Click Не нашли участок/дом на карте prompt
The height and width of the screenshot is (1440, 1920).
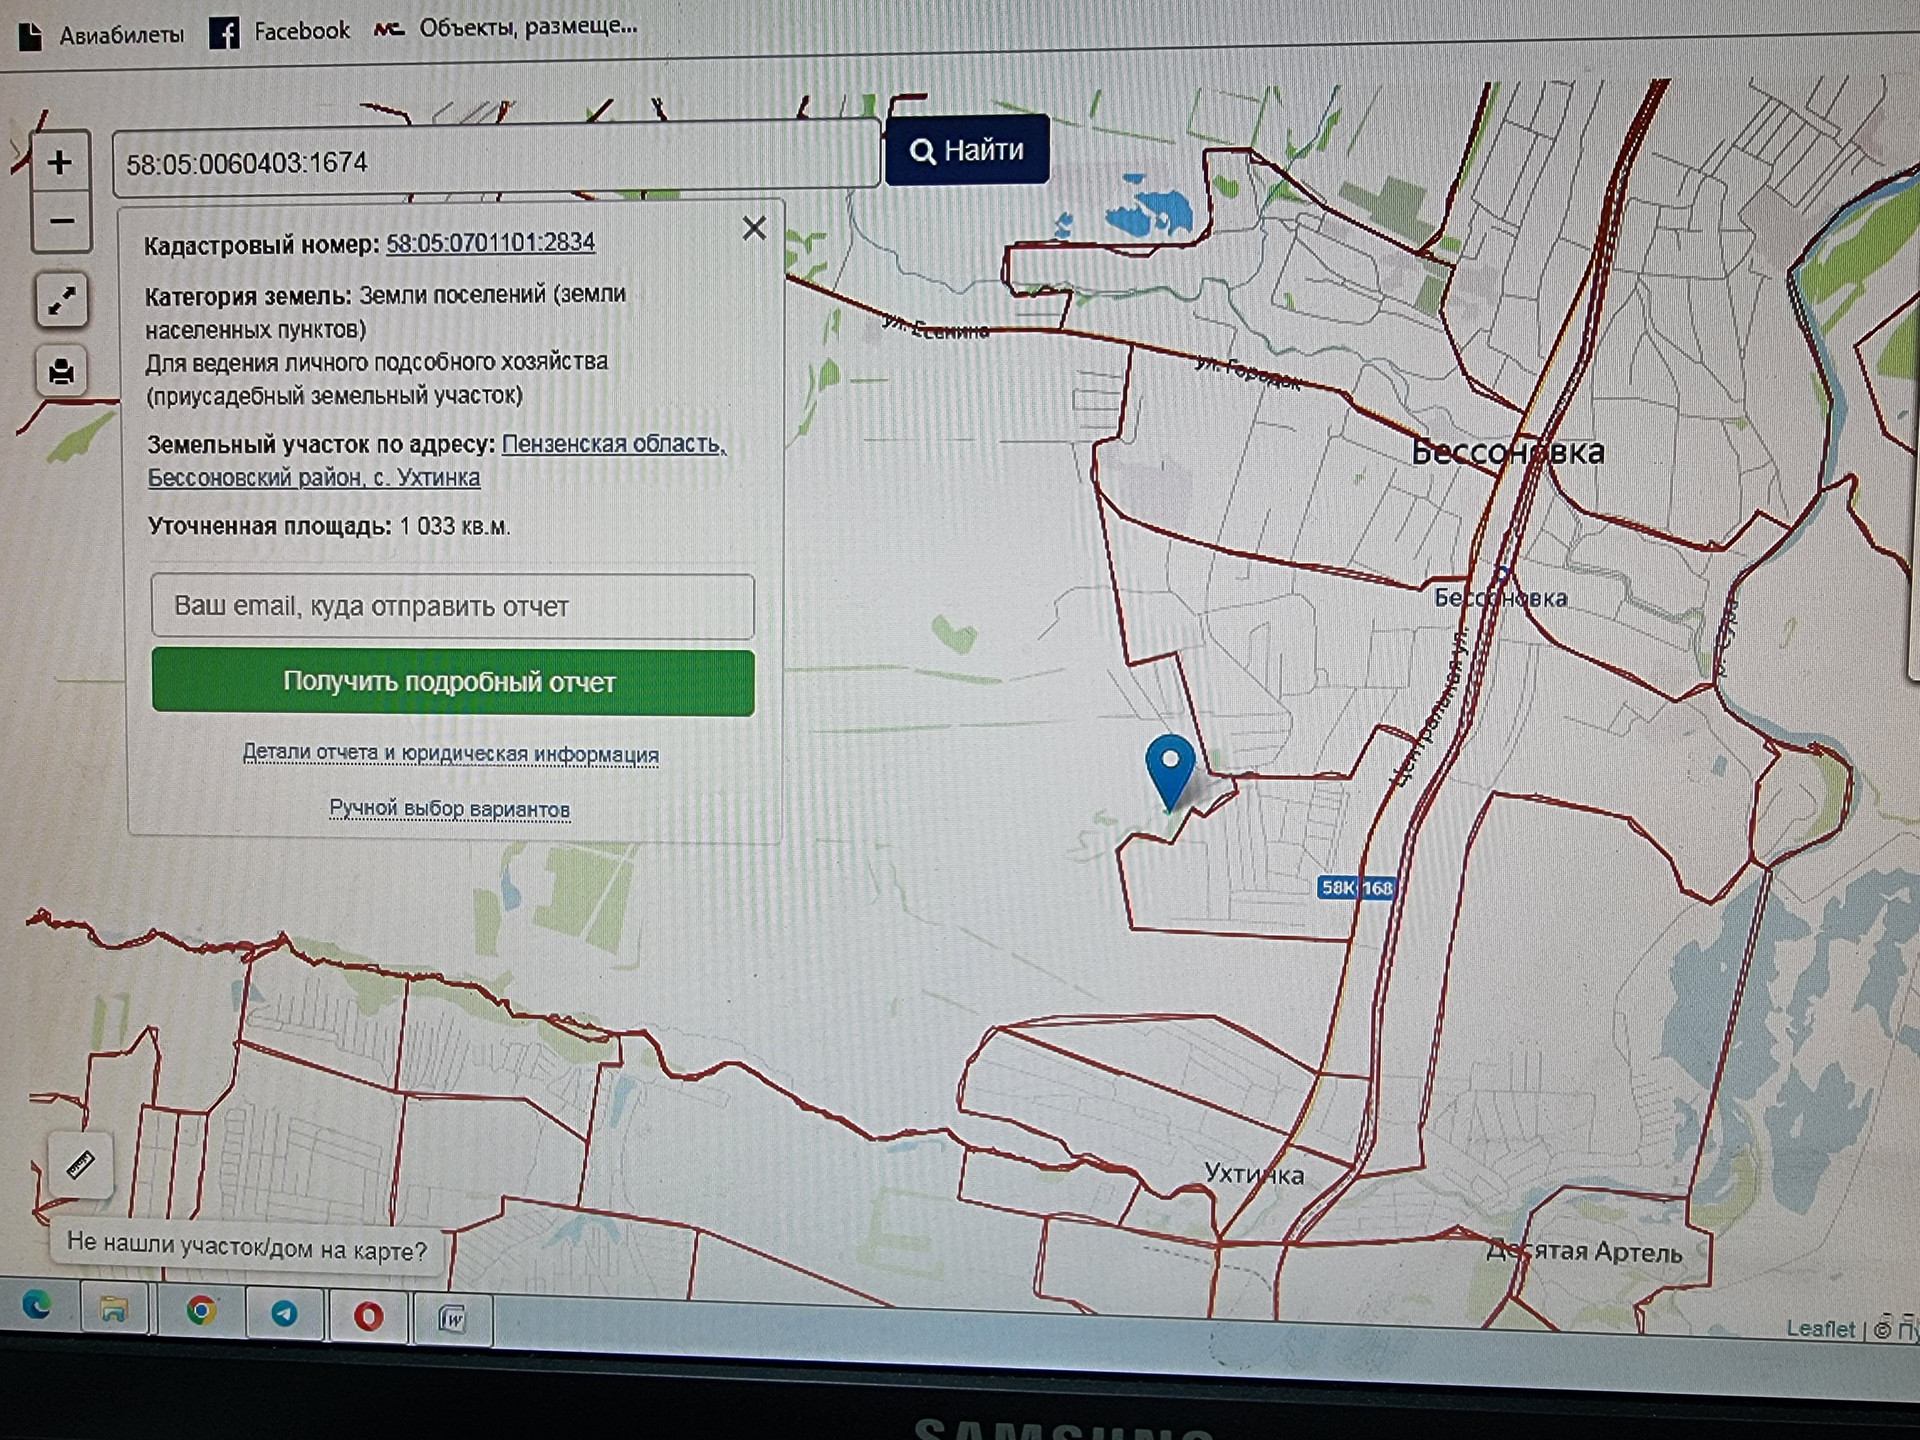246,1247
